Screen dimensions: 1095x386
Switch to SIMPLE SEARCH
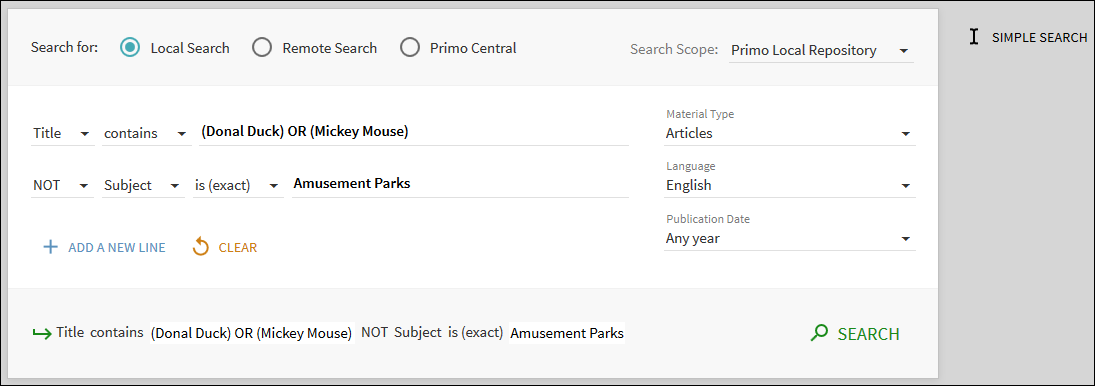(x=1039, y=38)
